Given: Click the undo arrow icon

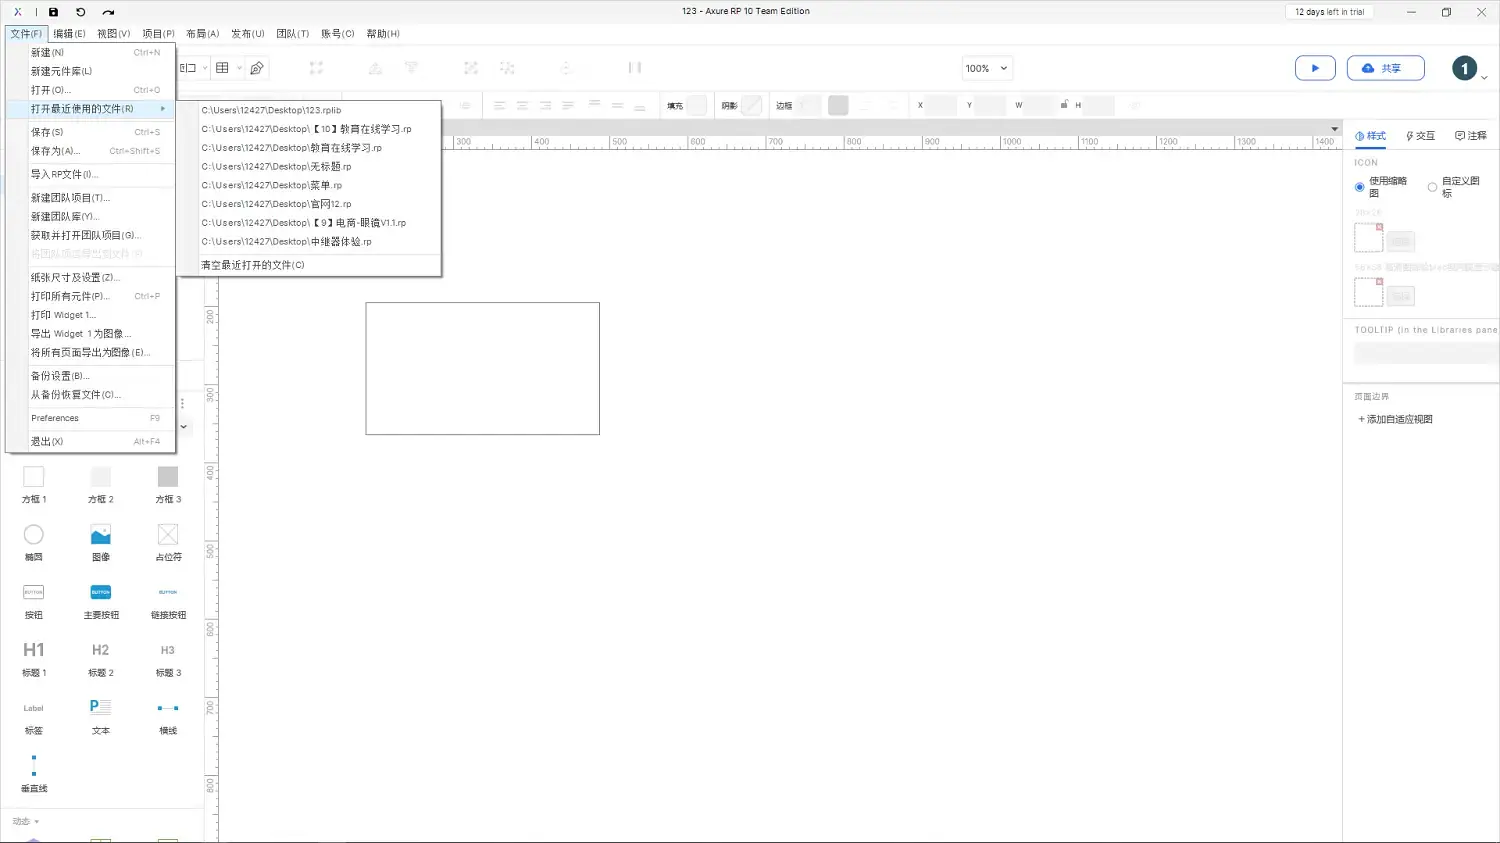Looking at the screenshot, I should [x=80, y=12].
